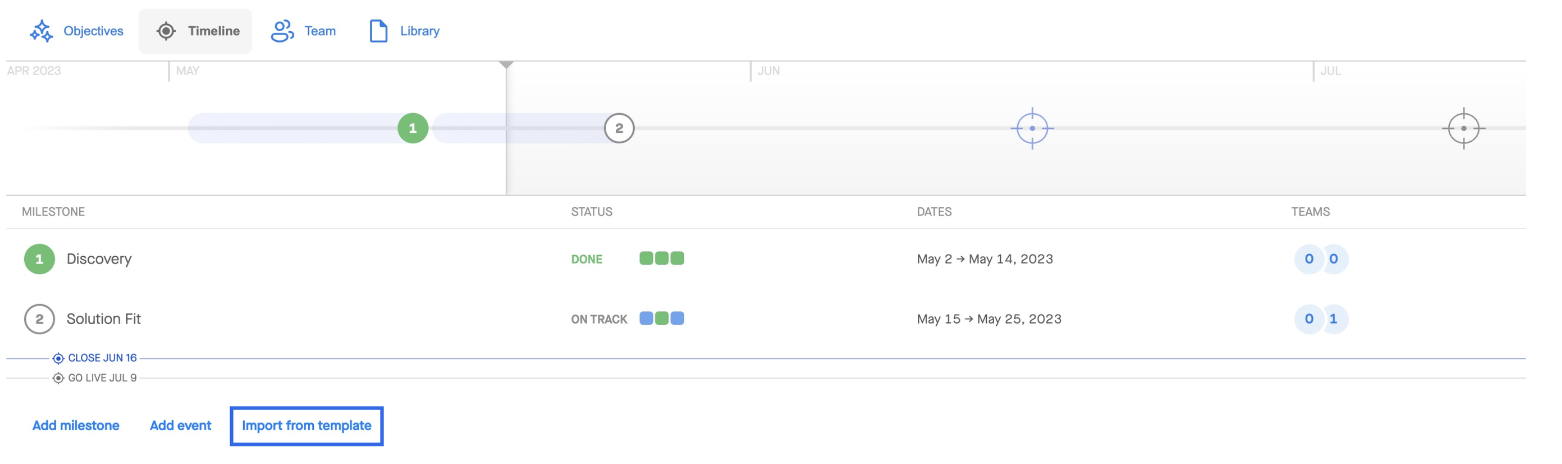Open the Discovery milestone
The image size is (1562, 464).
[x=99, y=259]
